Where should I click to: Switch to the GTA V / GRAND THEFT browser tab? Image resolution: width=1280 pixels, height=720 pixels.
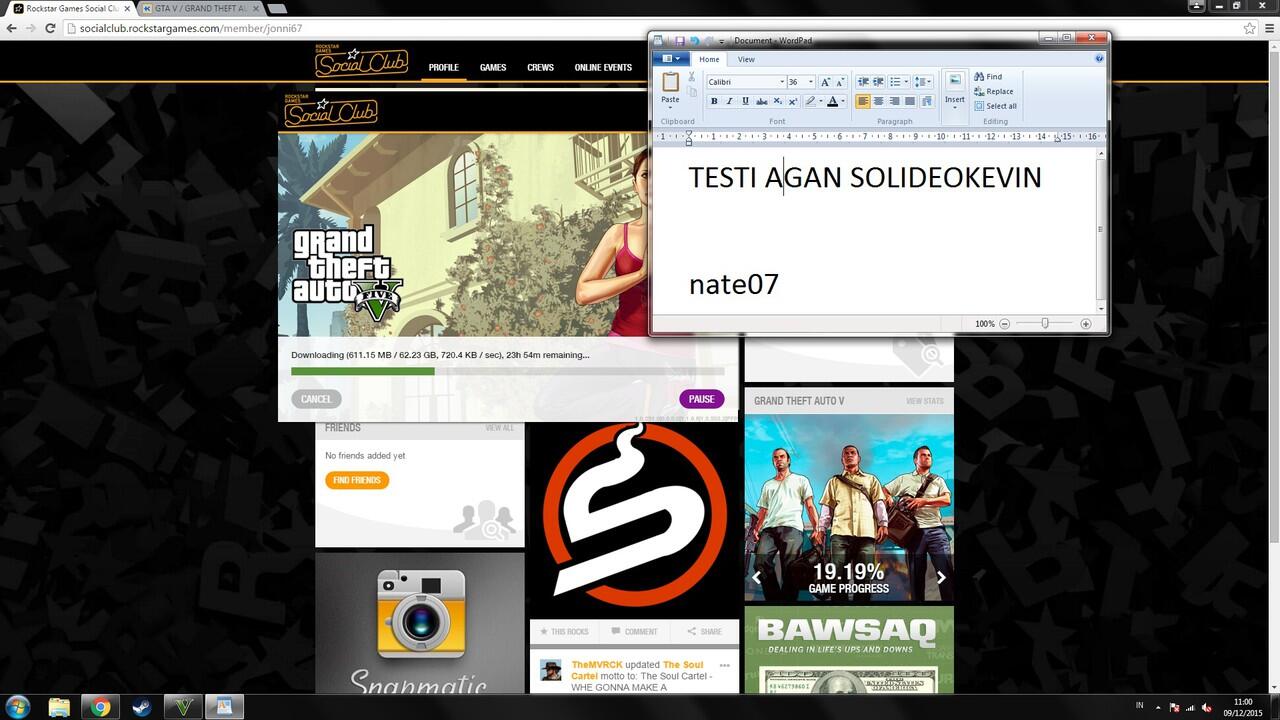point(201,8)
